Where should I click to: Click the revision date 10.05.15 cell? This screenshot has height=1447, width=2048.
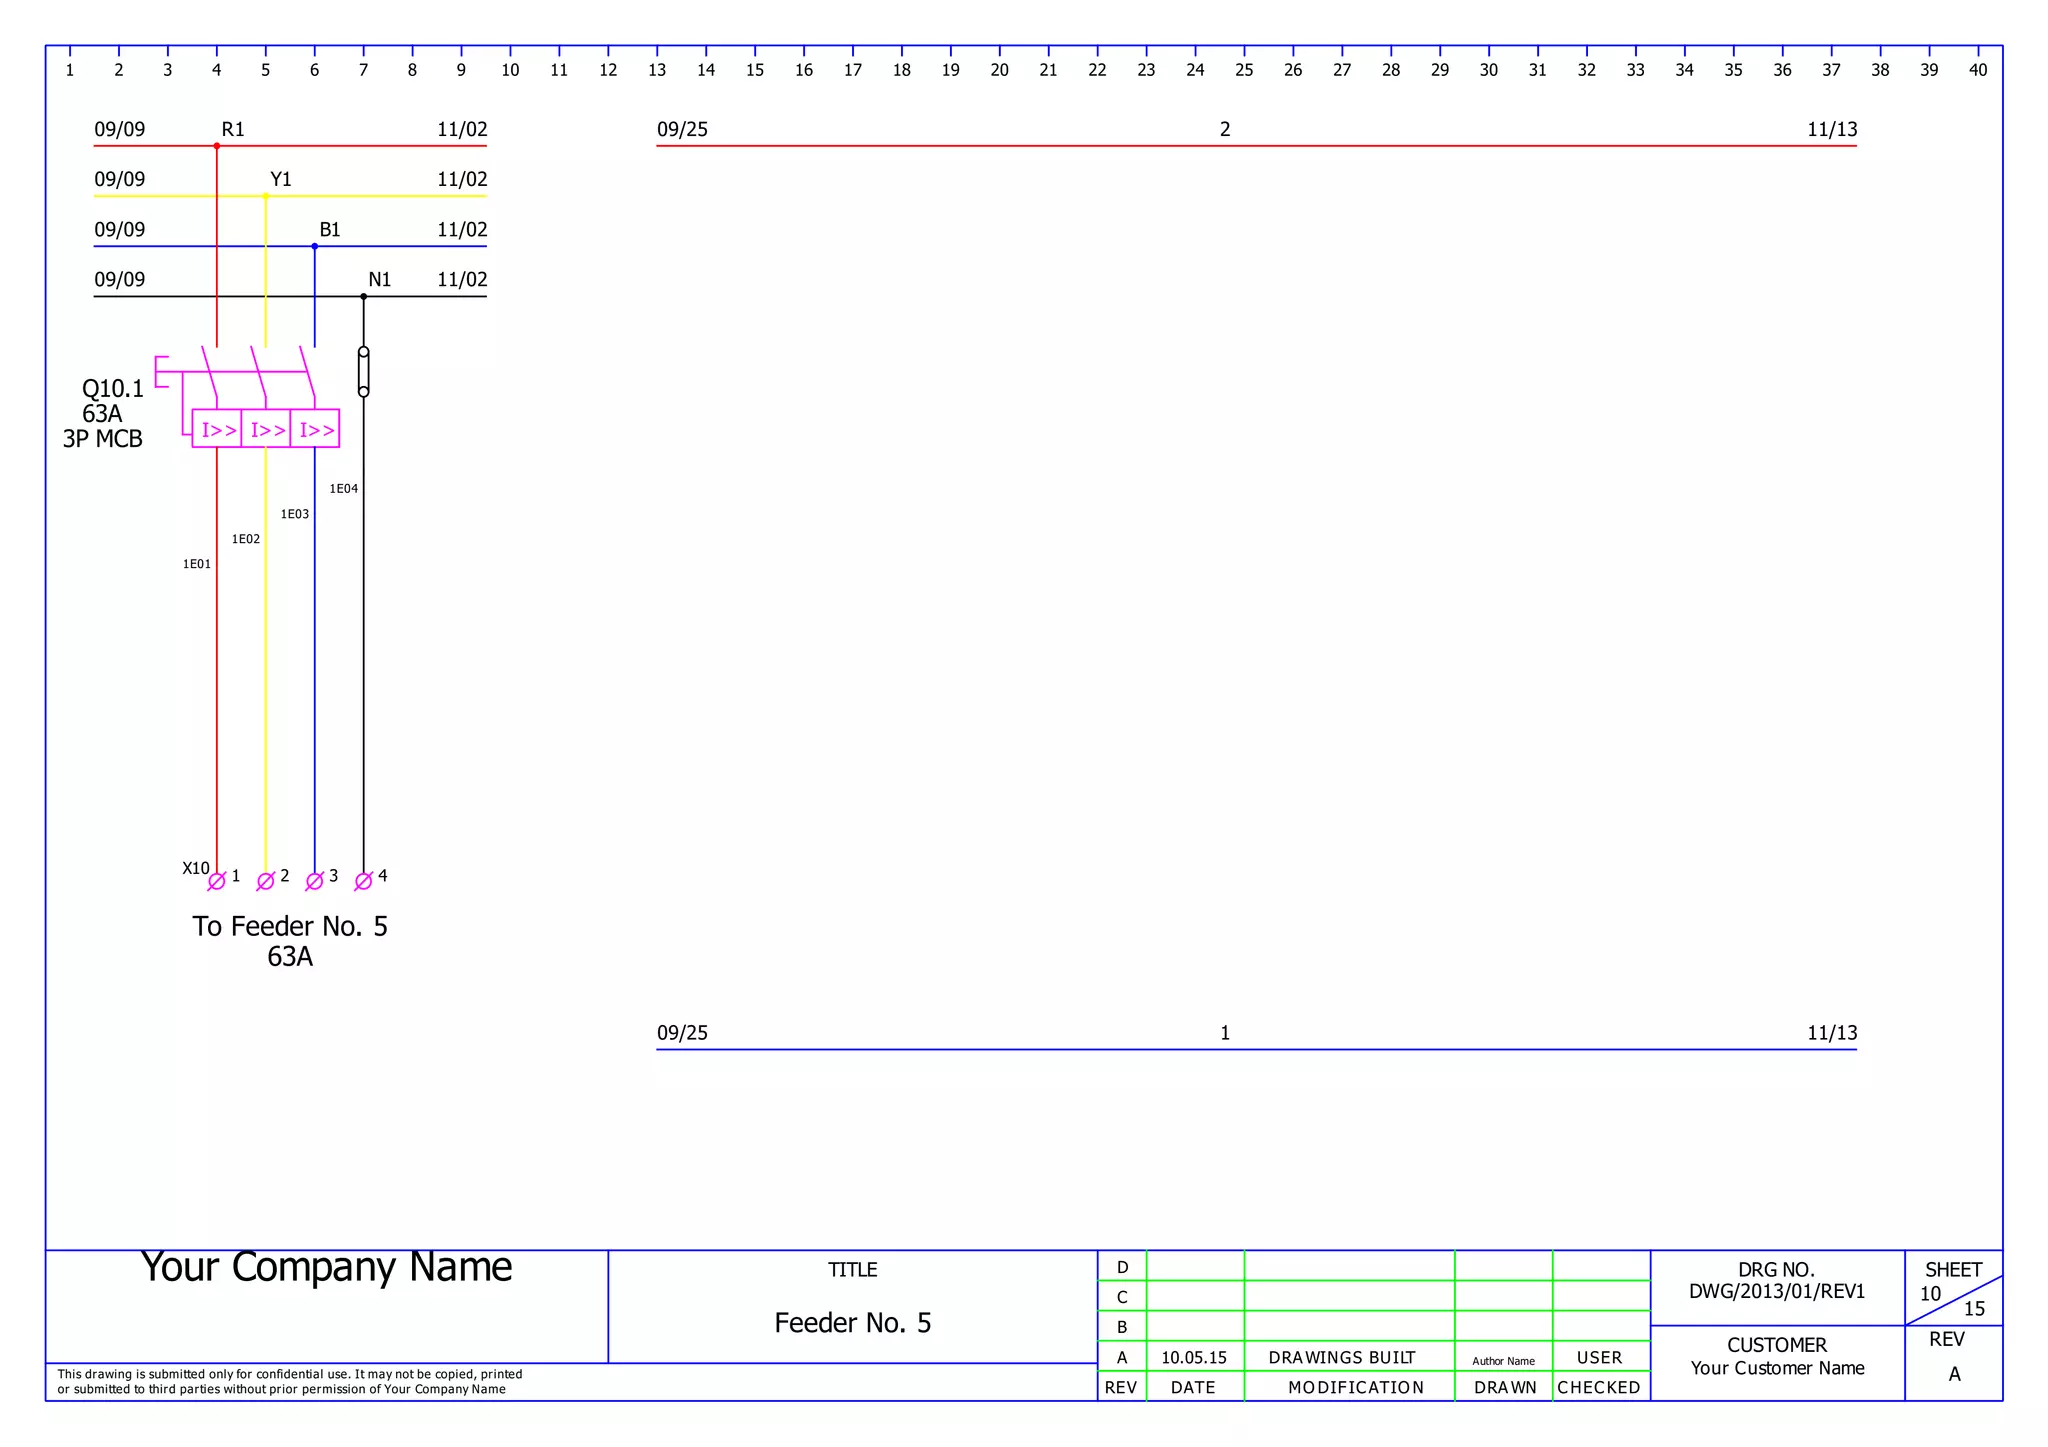(x=1193, y=1358)
